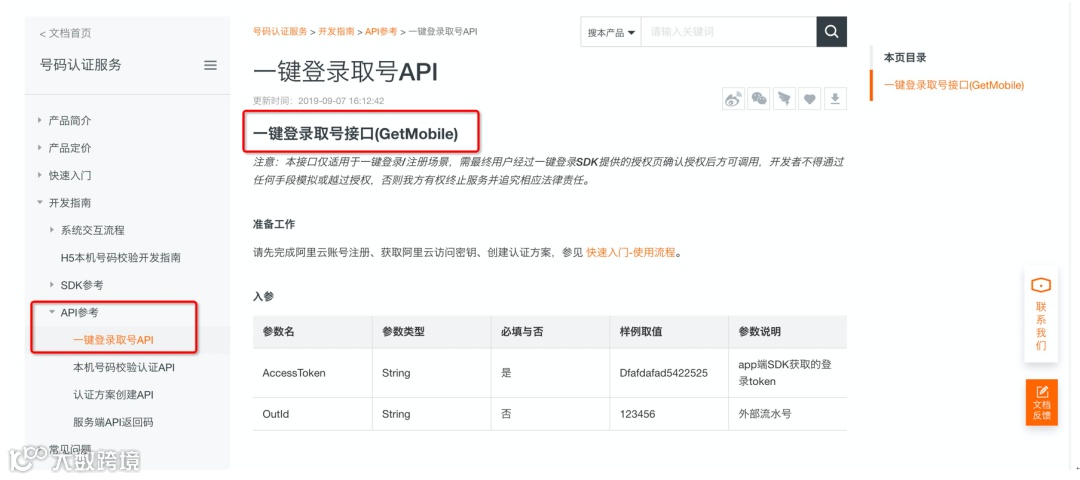
Task: Click the 联系我们 contact widget
Action: [x=1041, y=315]
